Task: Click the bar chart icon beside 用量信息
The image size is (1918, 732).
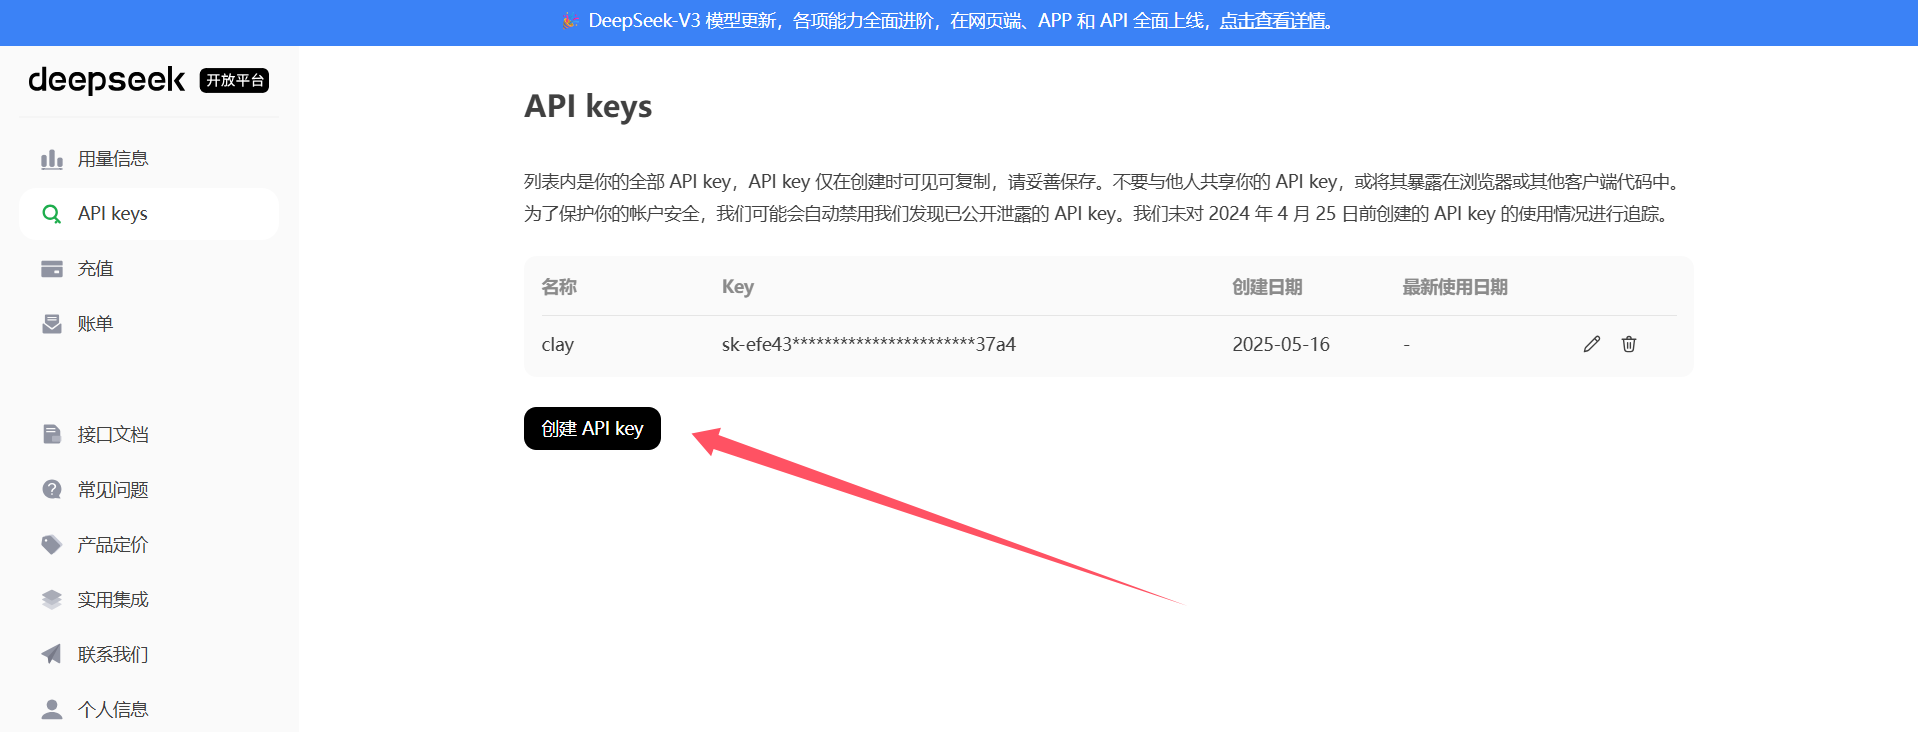Action: click(x=52, y=159)
